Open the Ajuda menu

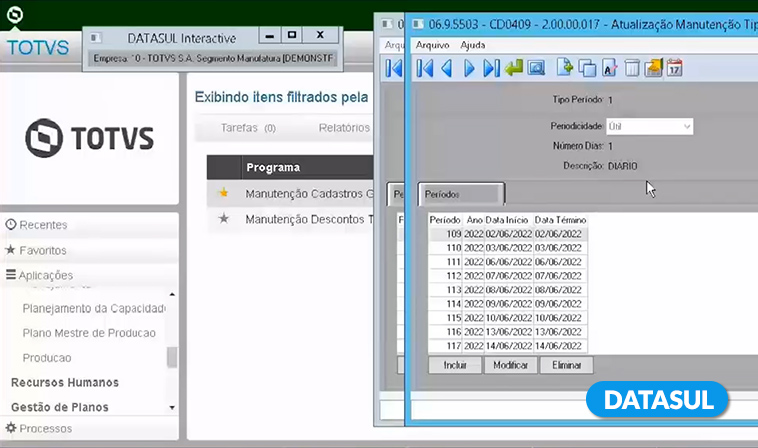coord(473,45)
